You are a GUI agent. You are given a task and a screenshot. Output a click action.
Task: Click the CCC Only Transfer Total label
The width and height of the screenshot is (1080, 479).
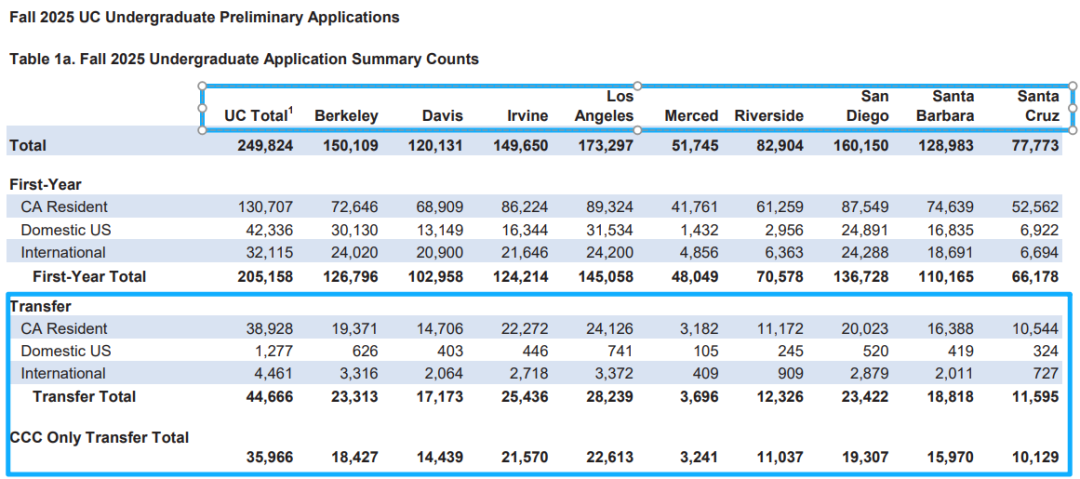pos(99,437)
